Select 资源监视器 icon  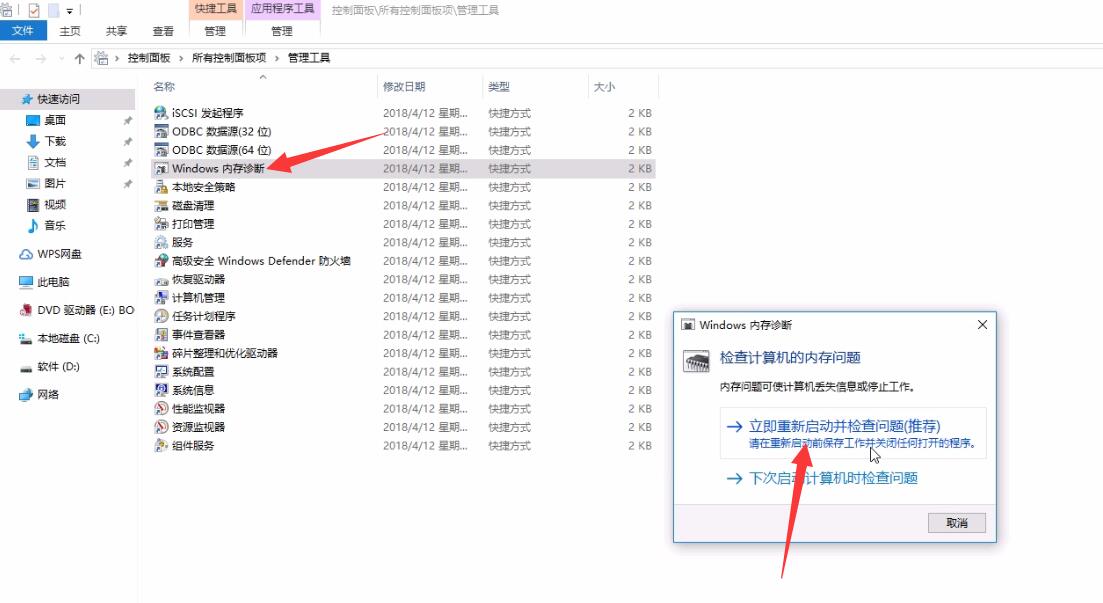[x=161, y=427]
